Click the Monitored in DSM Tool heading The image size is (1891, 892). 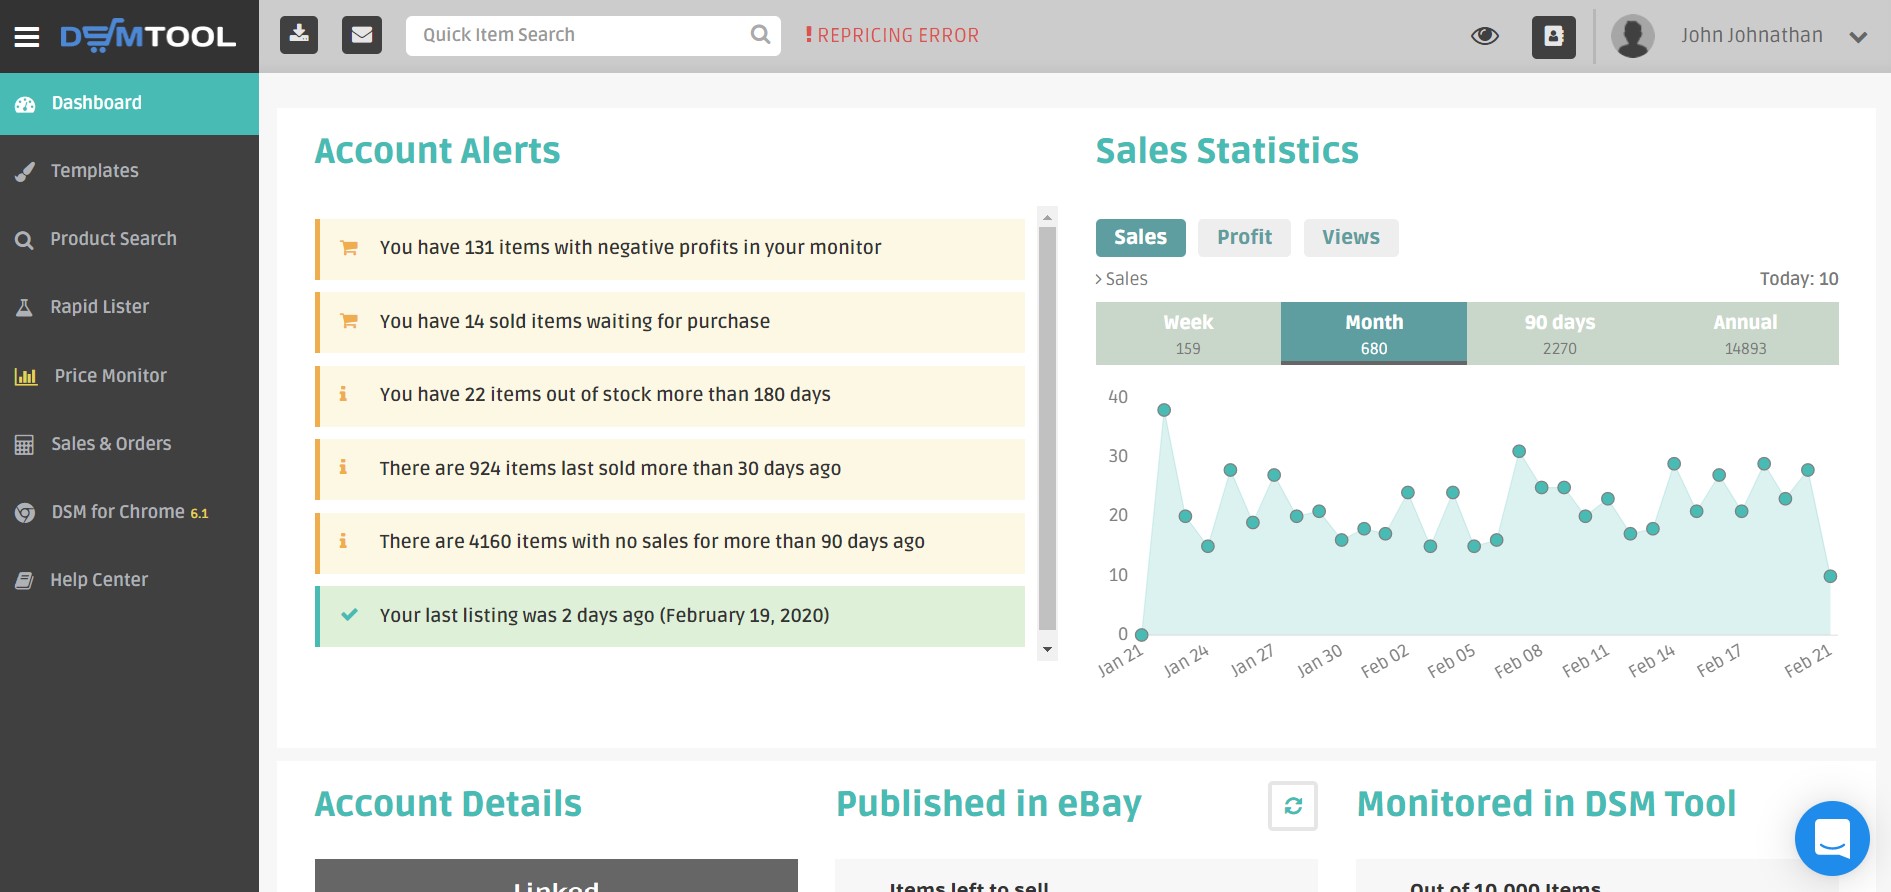pyautogui.click(x=1546, y=804)
